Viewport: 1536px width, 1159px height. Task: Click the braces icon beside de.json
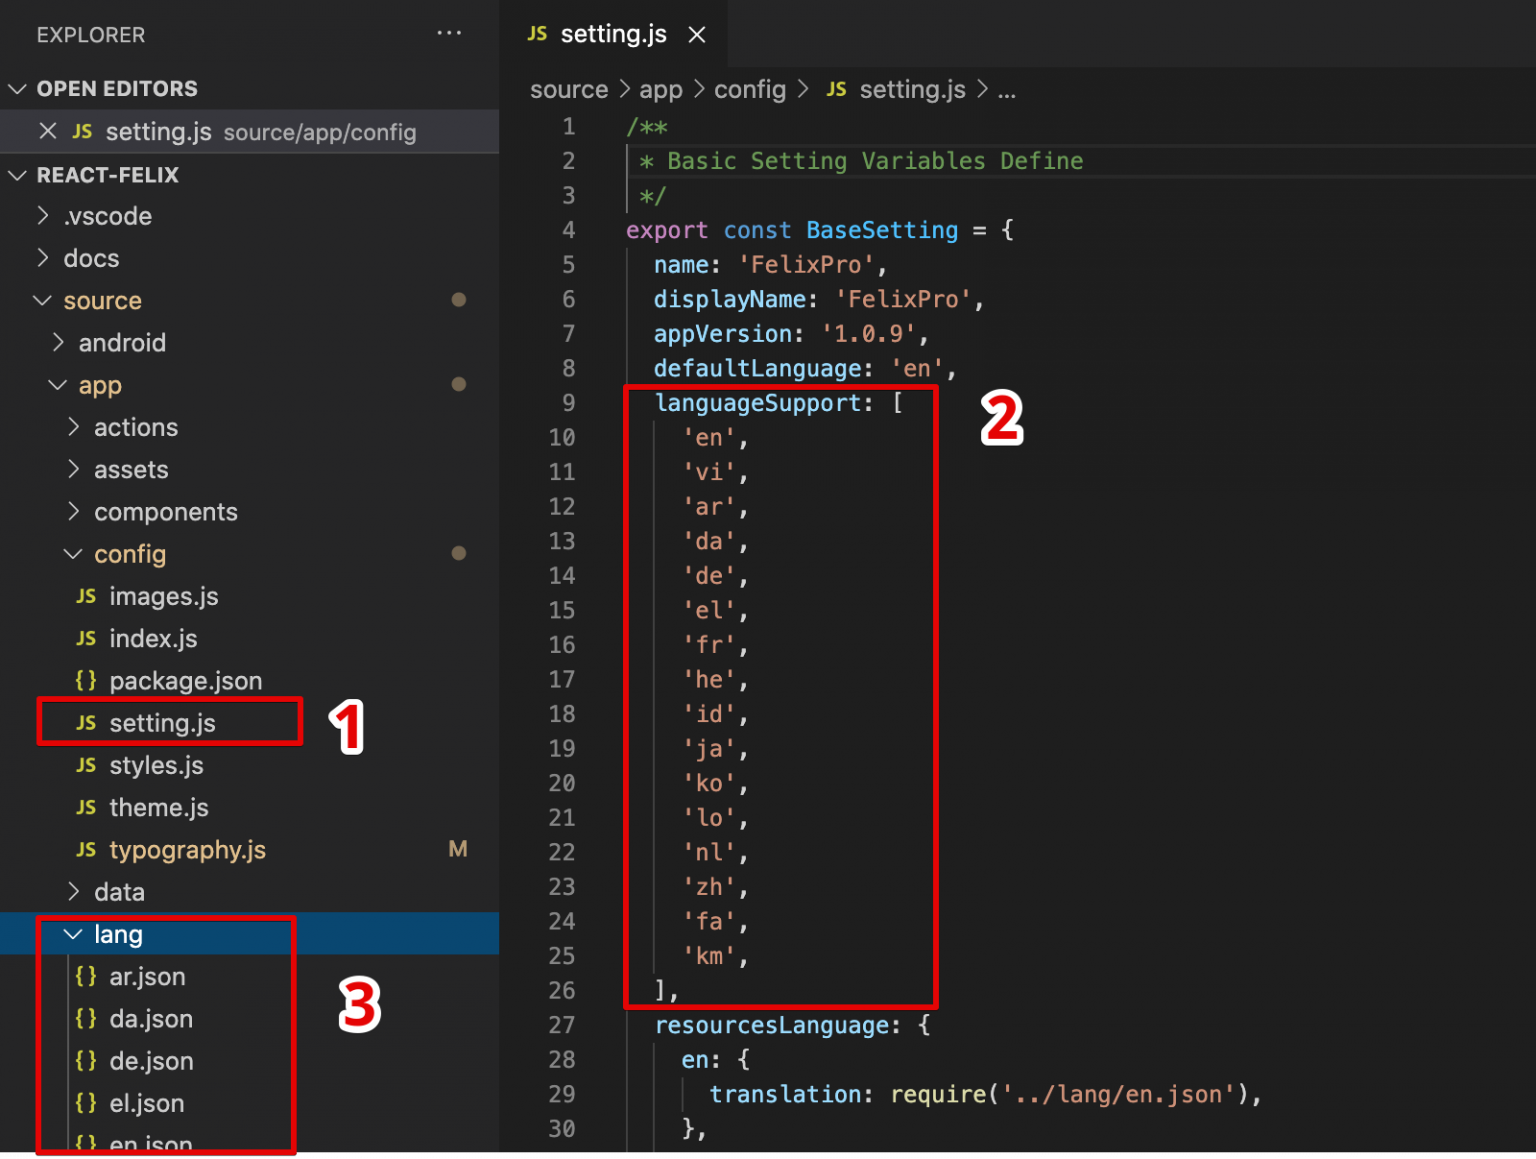(86, 1060)
